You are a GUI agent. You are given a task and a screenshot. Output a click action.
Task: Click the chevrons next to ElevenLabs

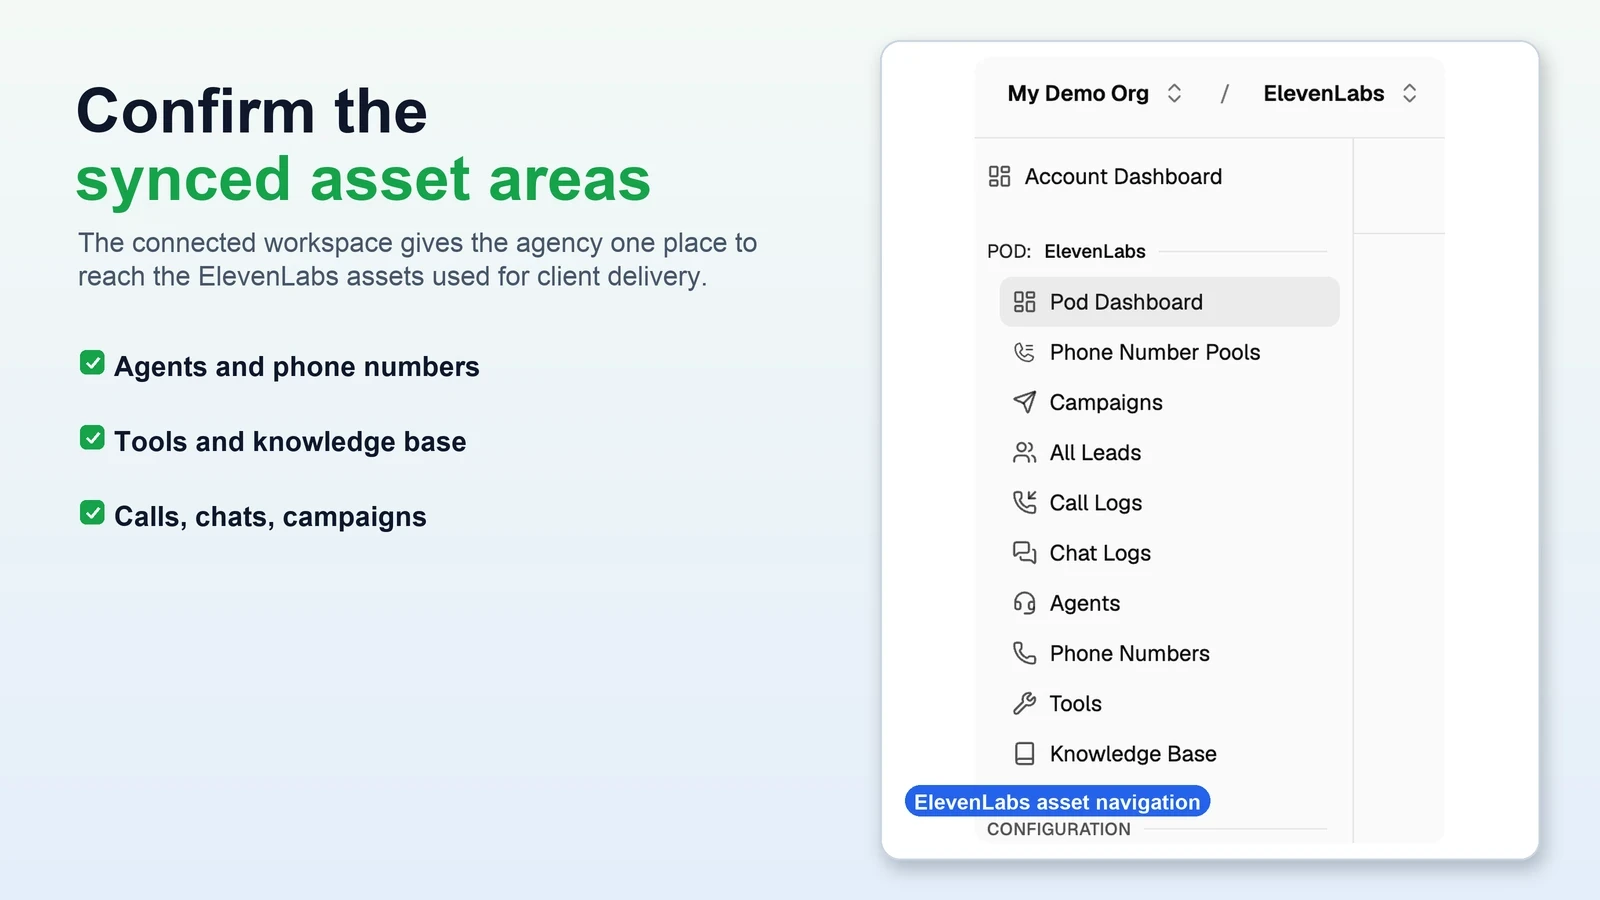[1409, 94]
